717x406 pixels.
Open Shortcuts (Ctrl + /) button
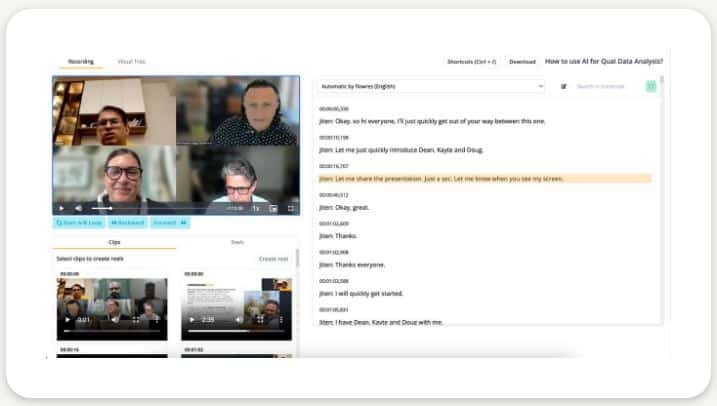[x=471, y=62]
